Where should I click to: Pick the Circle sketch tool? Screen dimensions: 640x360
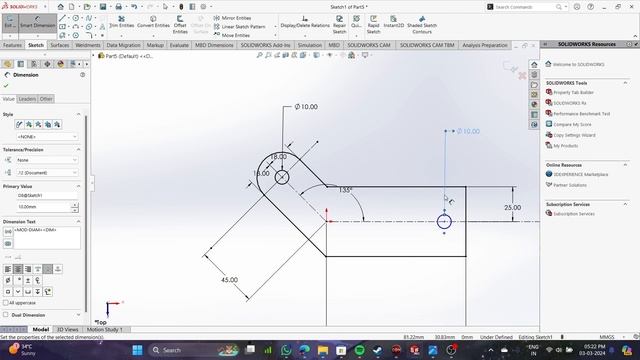tap(76, 18)
